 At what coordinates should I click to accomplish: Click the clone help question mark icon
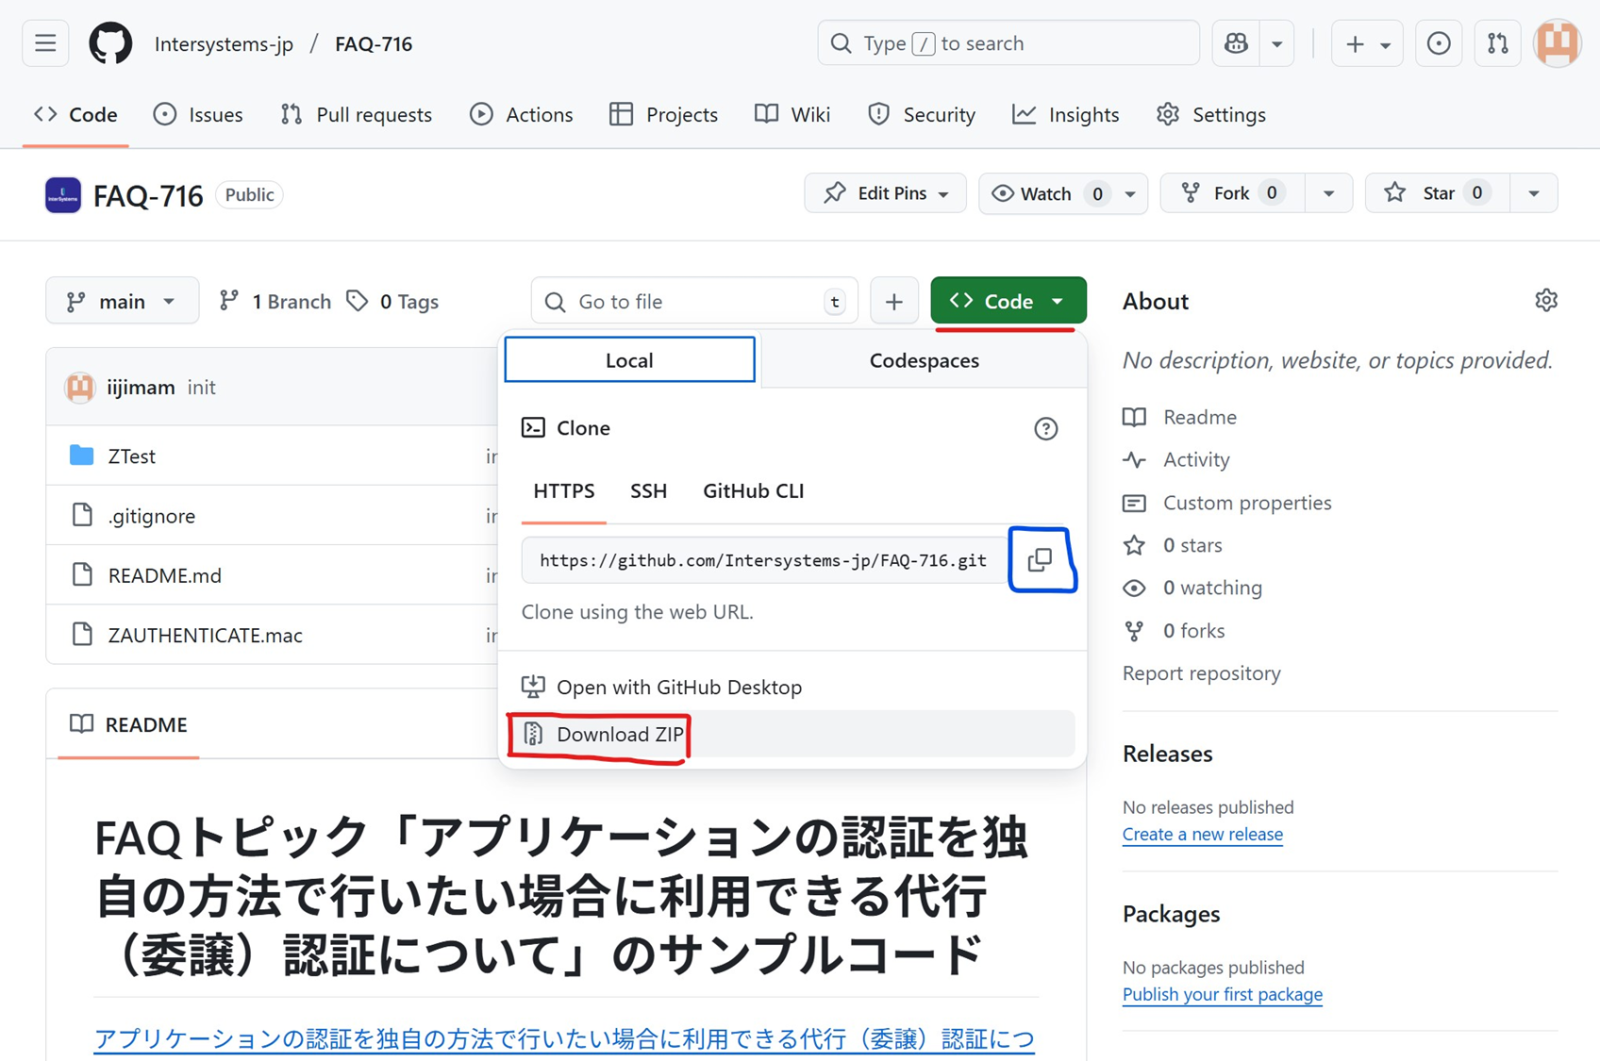(x=1045, y=429)
